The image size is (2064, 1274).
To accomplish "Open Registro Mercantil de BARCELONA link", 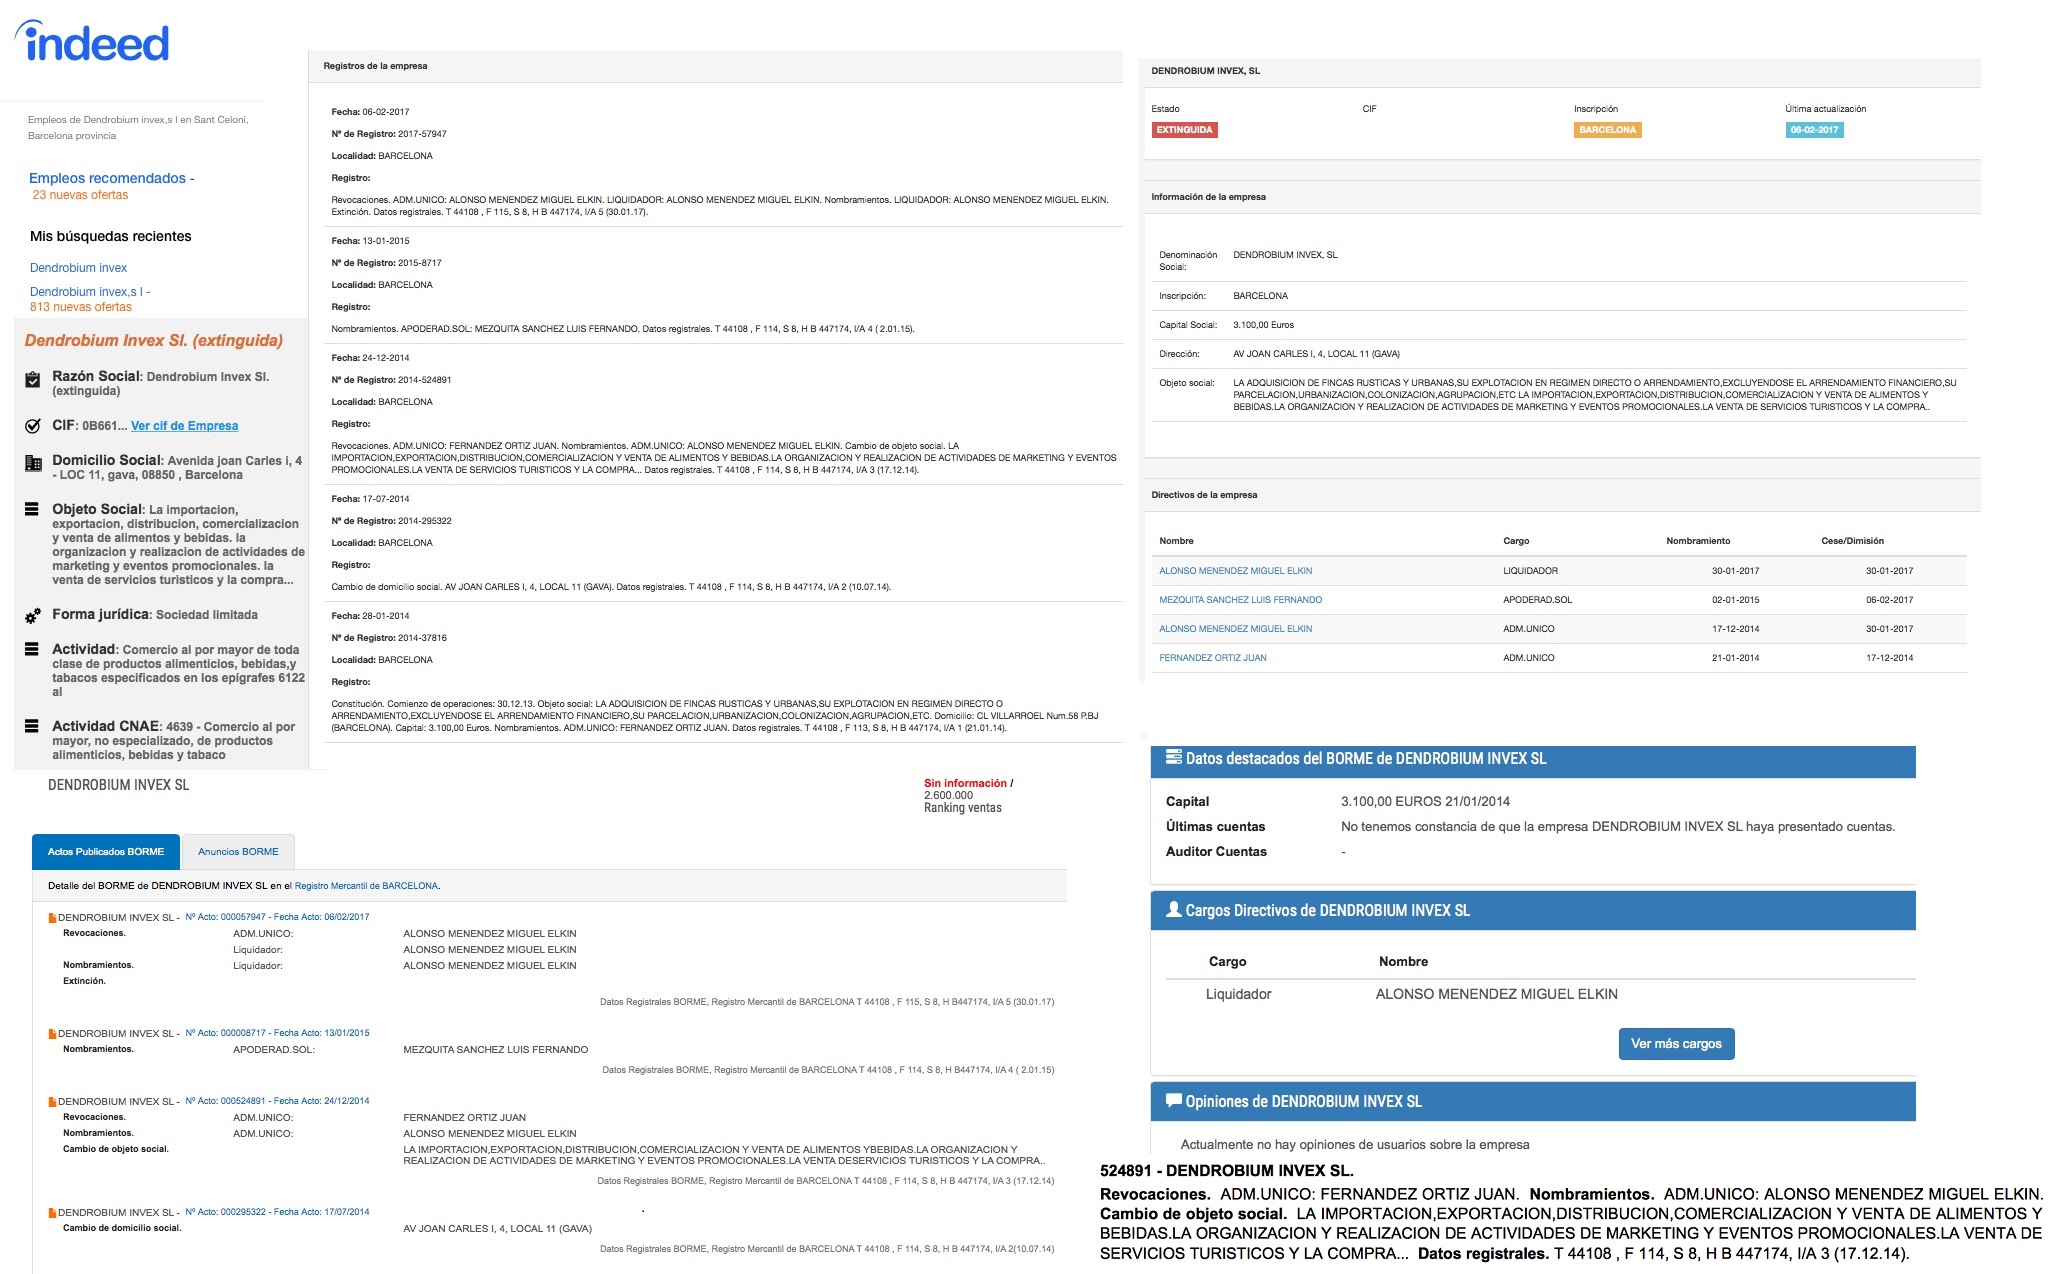I will (366, 886).
